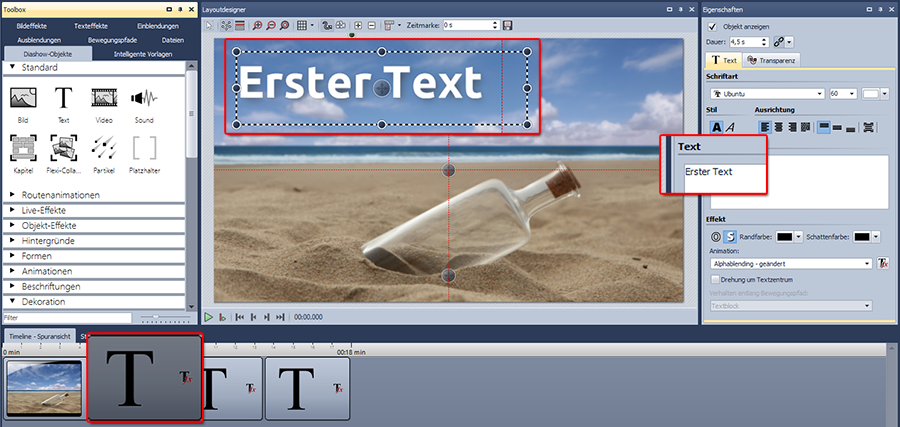Open the font size 60 dropdown
This screenshot has width=900, height=427.
(x=851, y=94)
